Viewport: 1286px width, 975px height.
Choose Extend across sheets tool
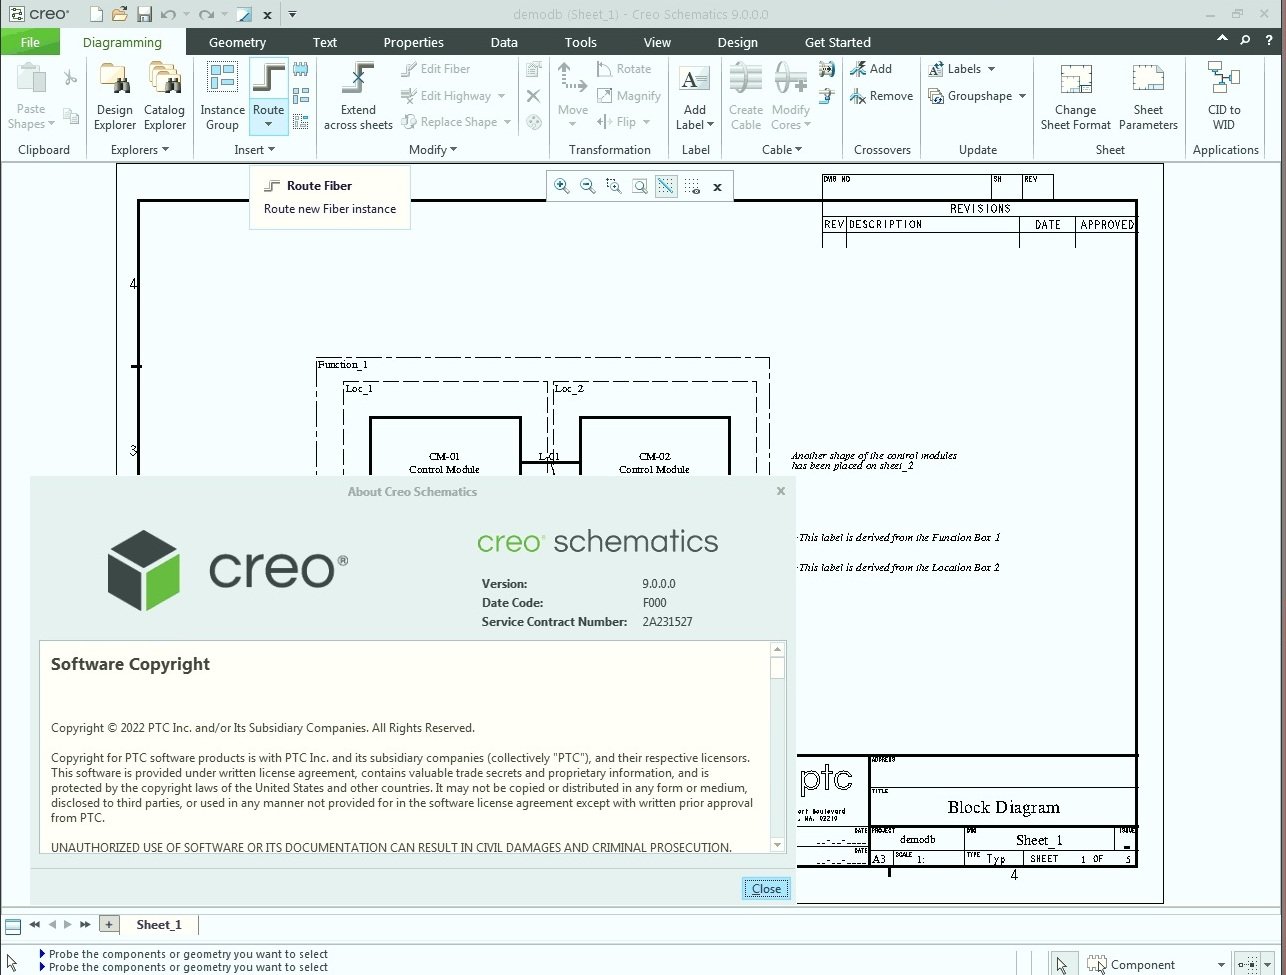coord(358,96)
